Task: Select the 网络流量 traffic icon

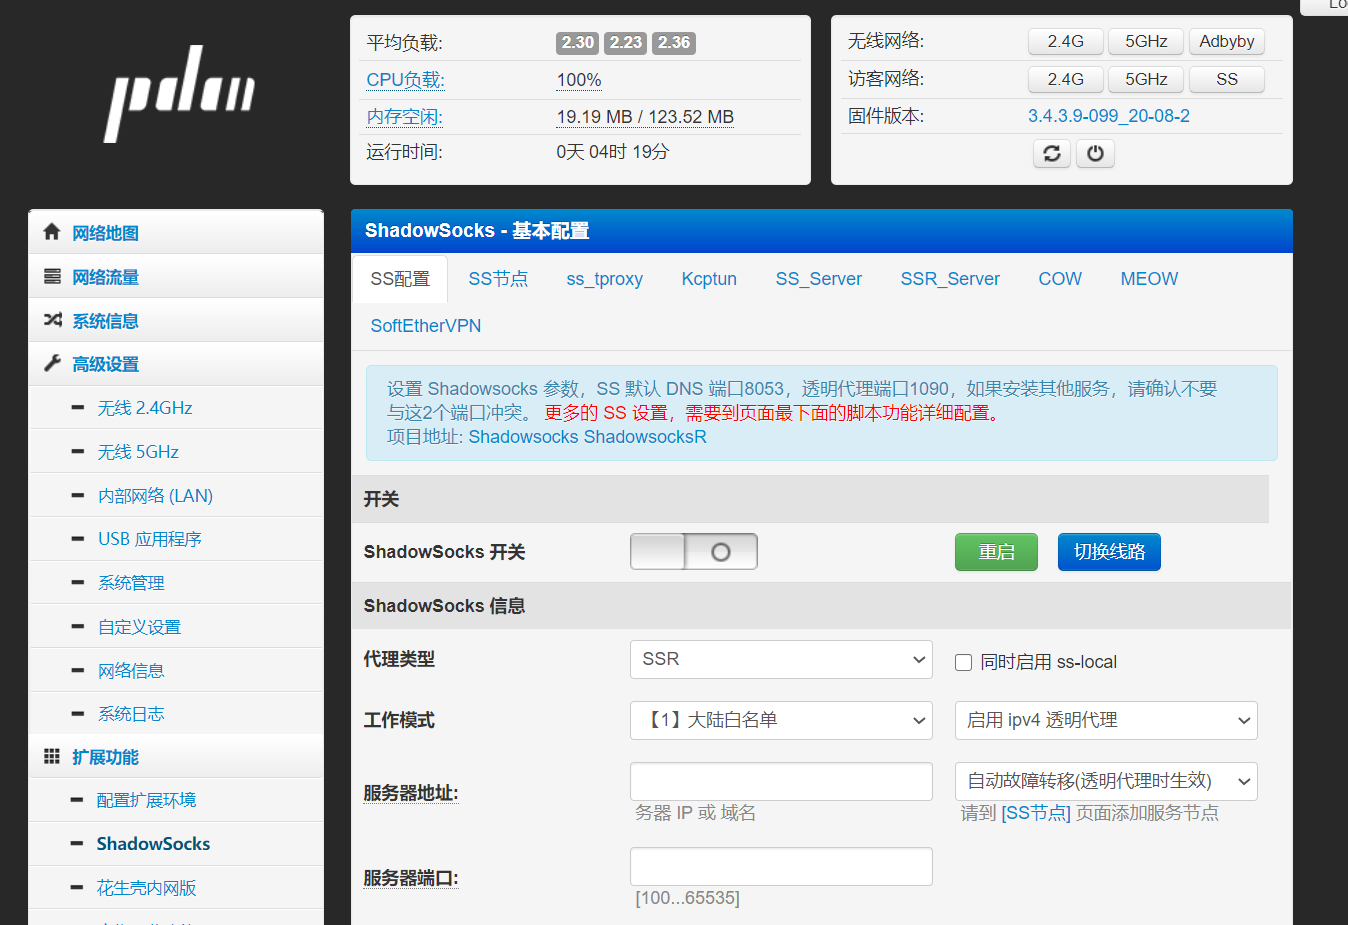Action: (51, 276)
